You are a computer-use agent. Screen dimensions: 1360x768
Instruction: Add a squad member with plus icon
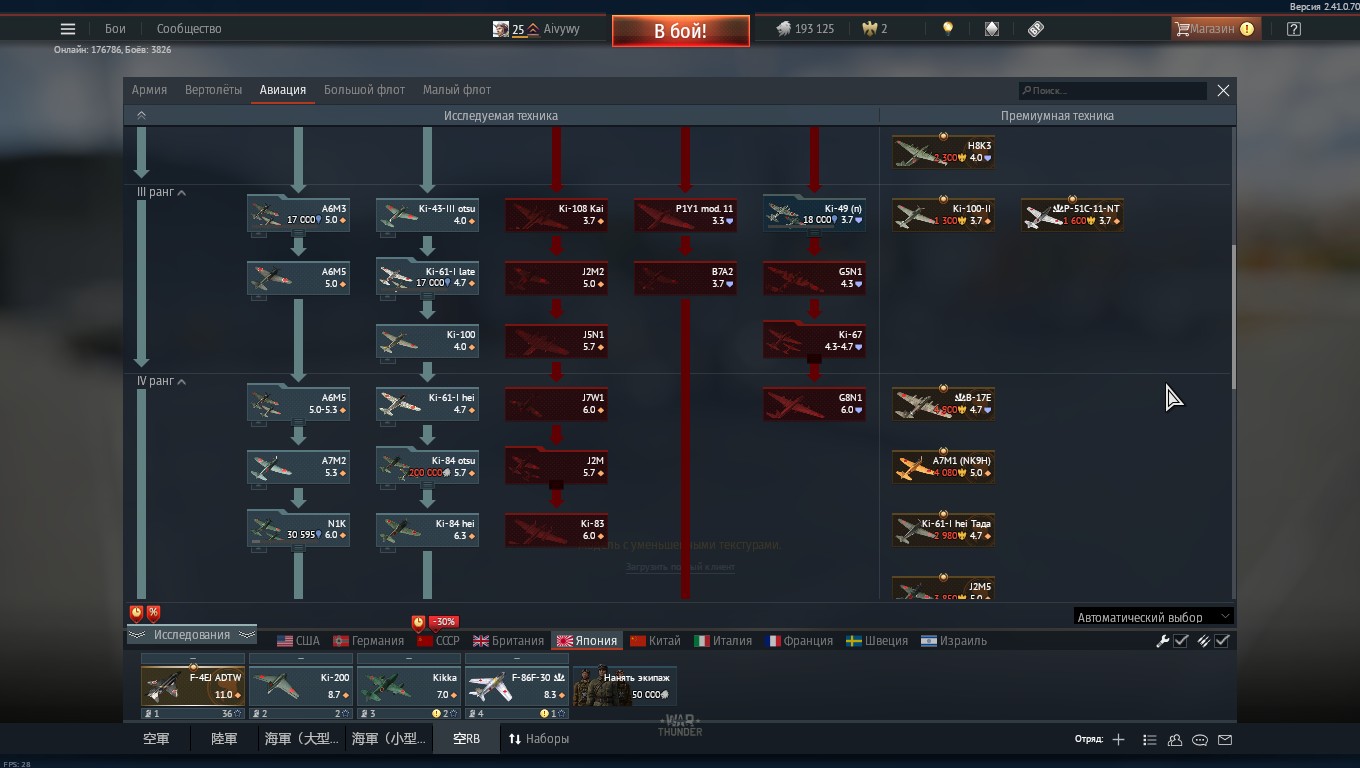tap(1118, 739)
